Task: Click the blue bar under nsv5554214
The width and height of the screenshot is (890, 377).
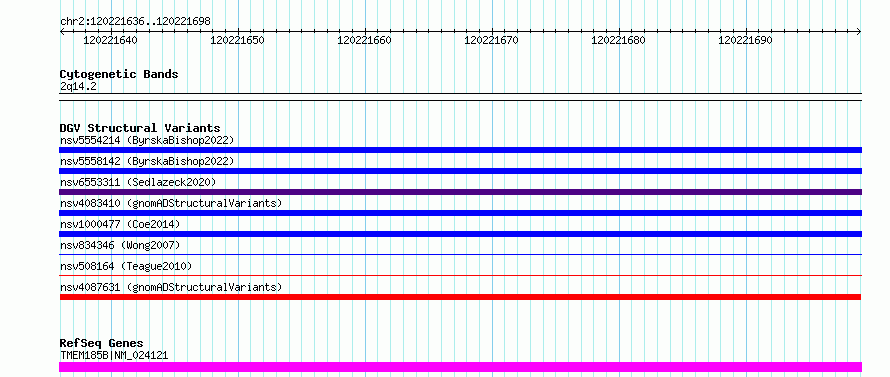Action: pos(460,150)
